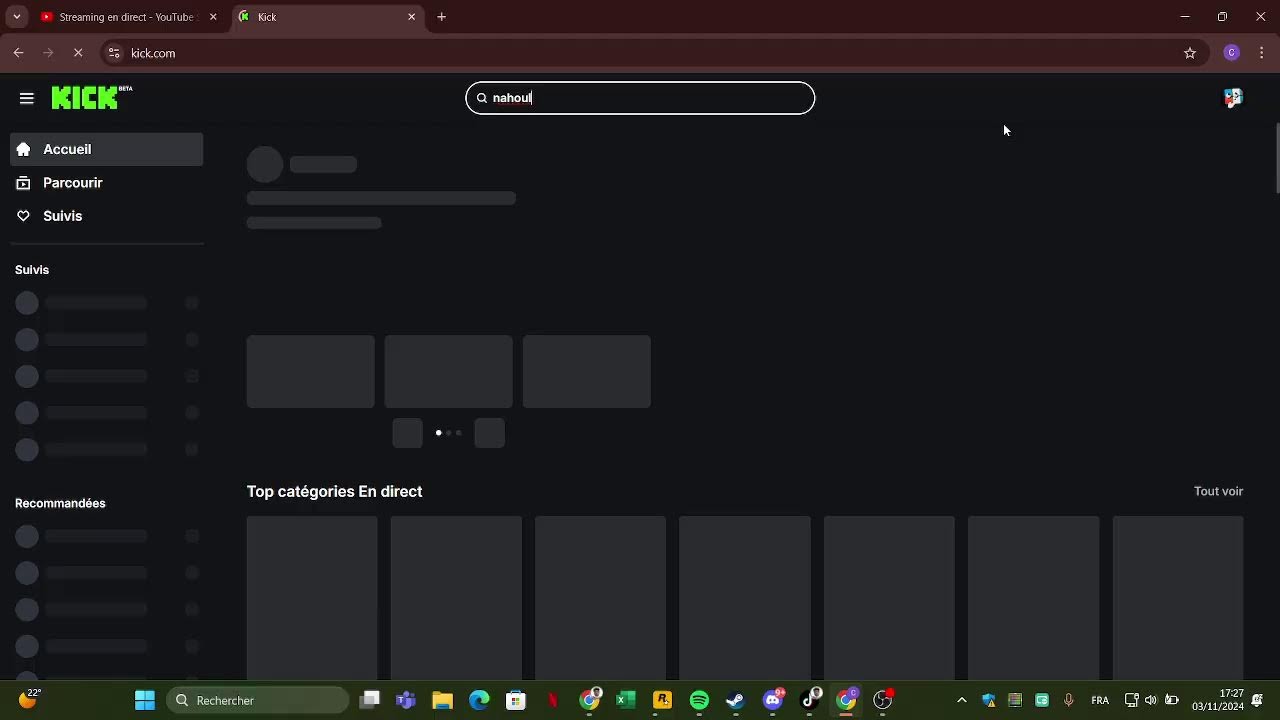Viewport: 1280px width, 720px height.
Task: Go to Accueil in the sidebar
Action: tap(107, 149)
